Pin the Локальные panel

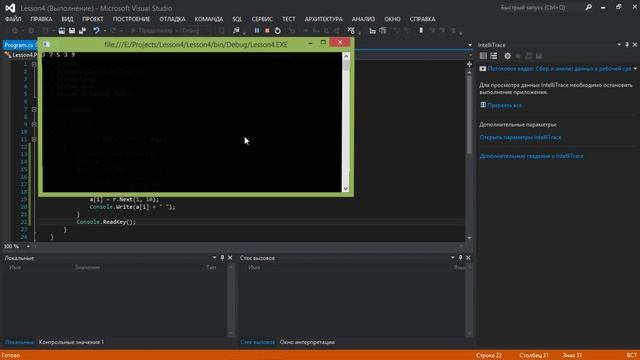[x=222, y=258]
